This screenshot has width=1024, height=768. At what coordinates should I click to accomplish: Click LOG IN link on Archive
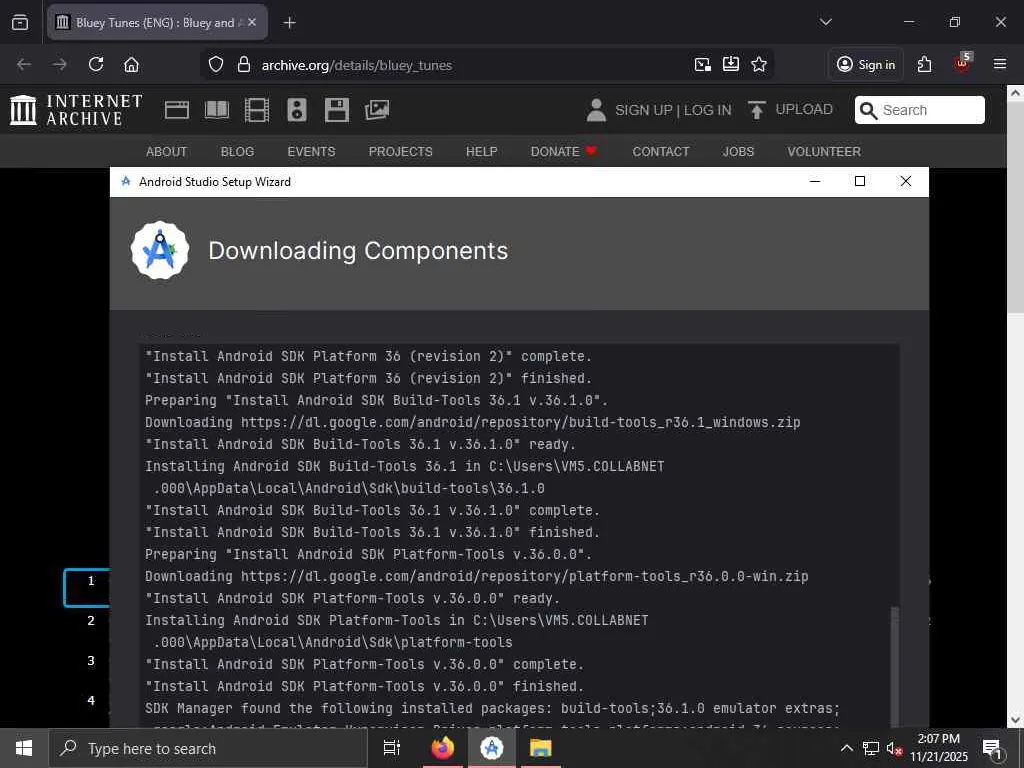pyautogui.click(x=707, y=110)
